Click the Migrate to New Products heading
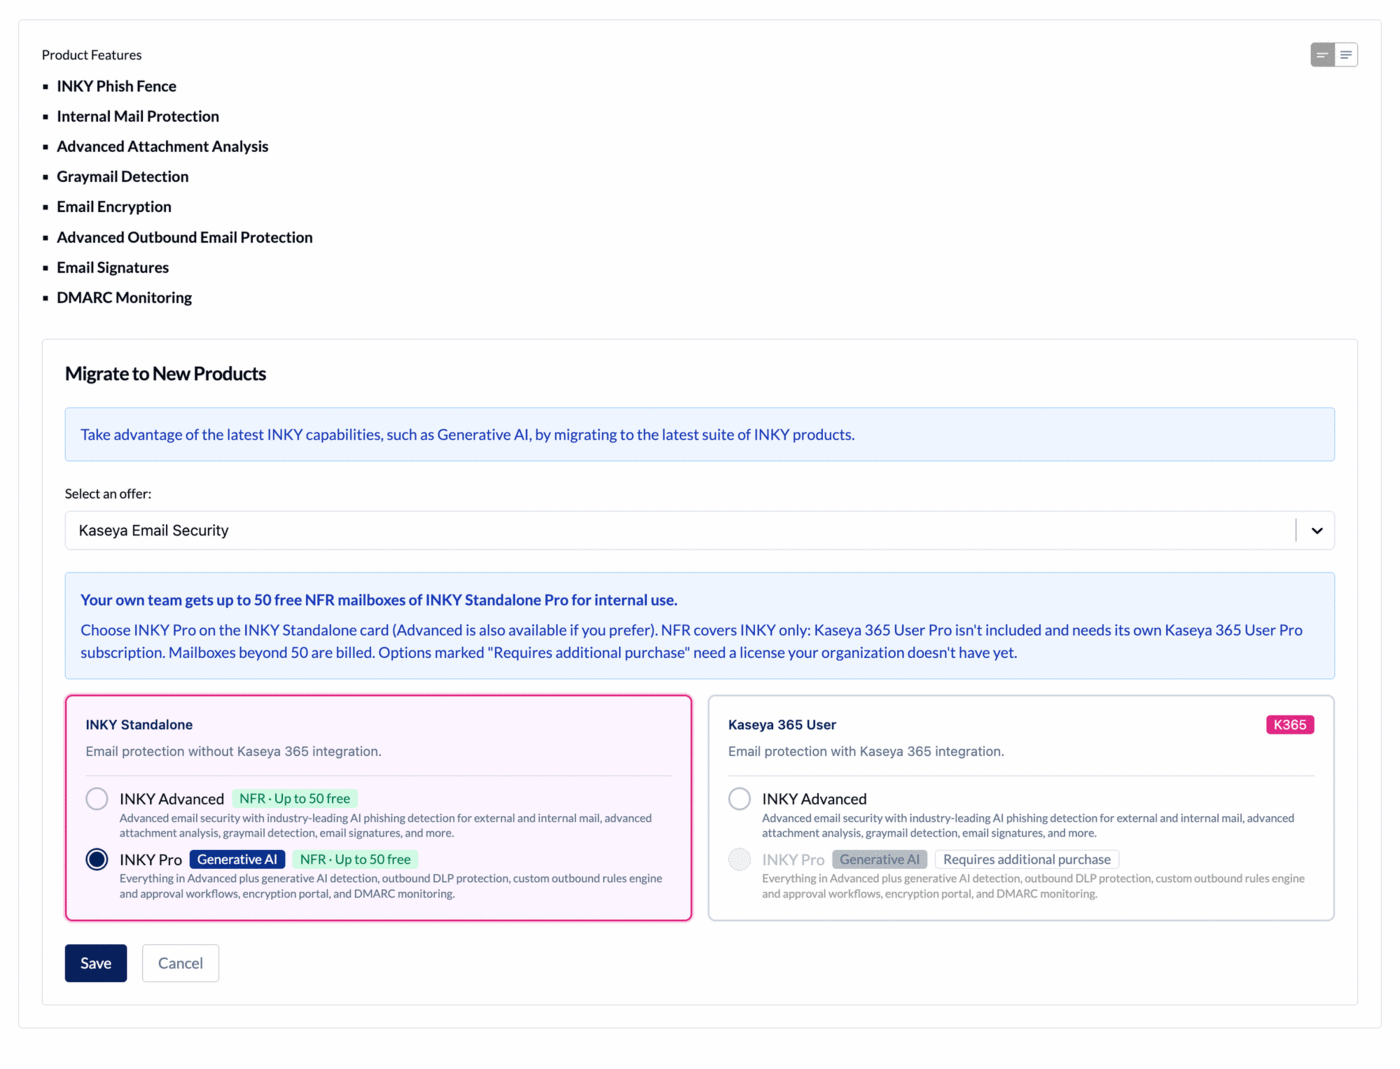 [166, 374]
